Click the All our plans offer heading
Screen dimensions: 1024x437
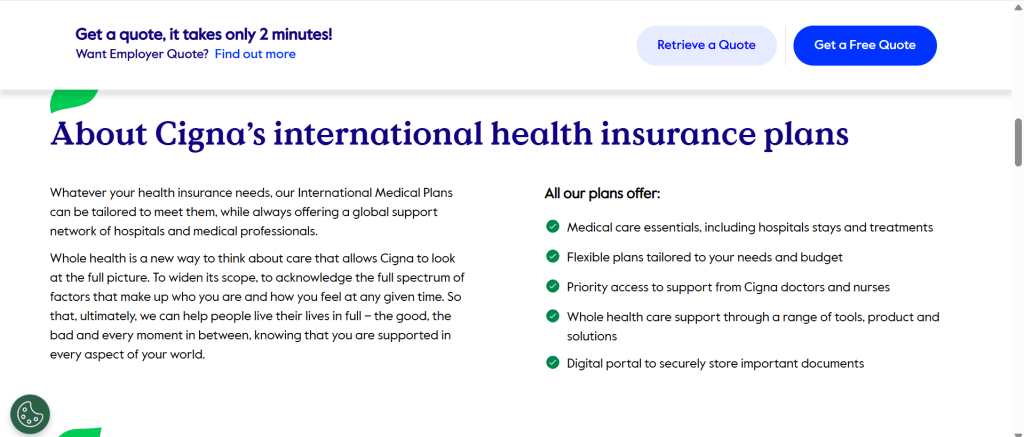pyautogui.click(x=602, y=193)
